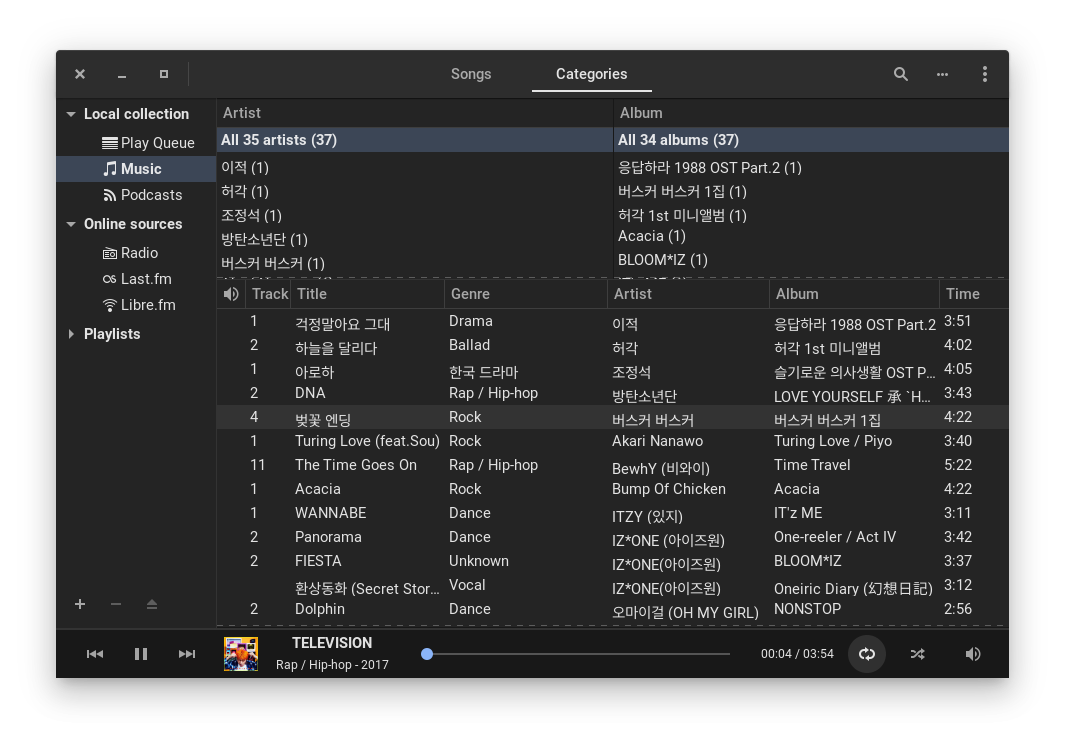
Task: Open Play Queue in sidebar
Action: point(157,143)
